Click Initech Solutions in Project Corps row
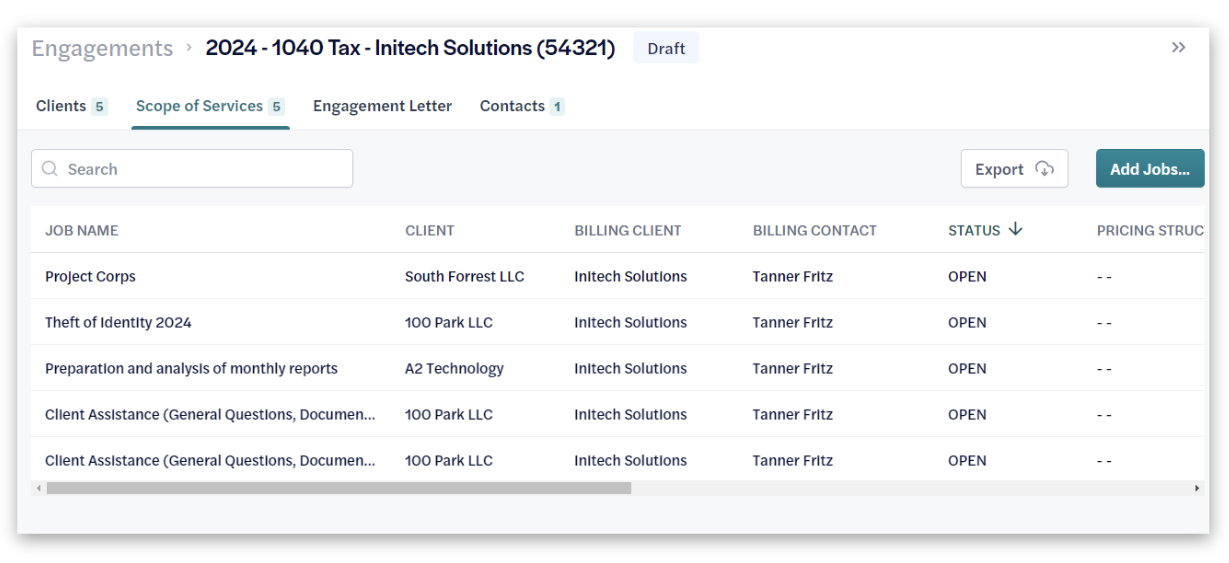 point(630,277)
